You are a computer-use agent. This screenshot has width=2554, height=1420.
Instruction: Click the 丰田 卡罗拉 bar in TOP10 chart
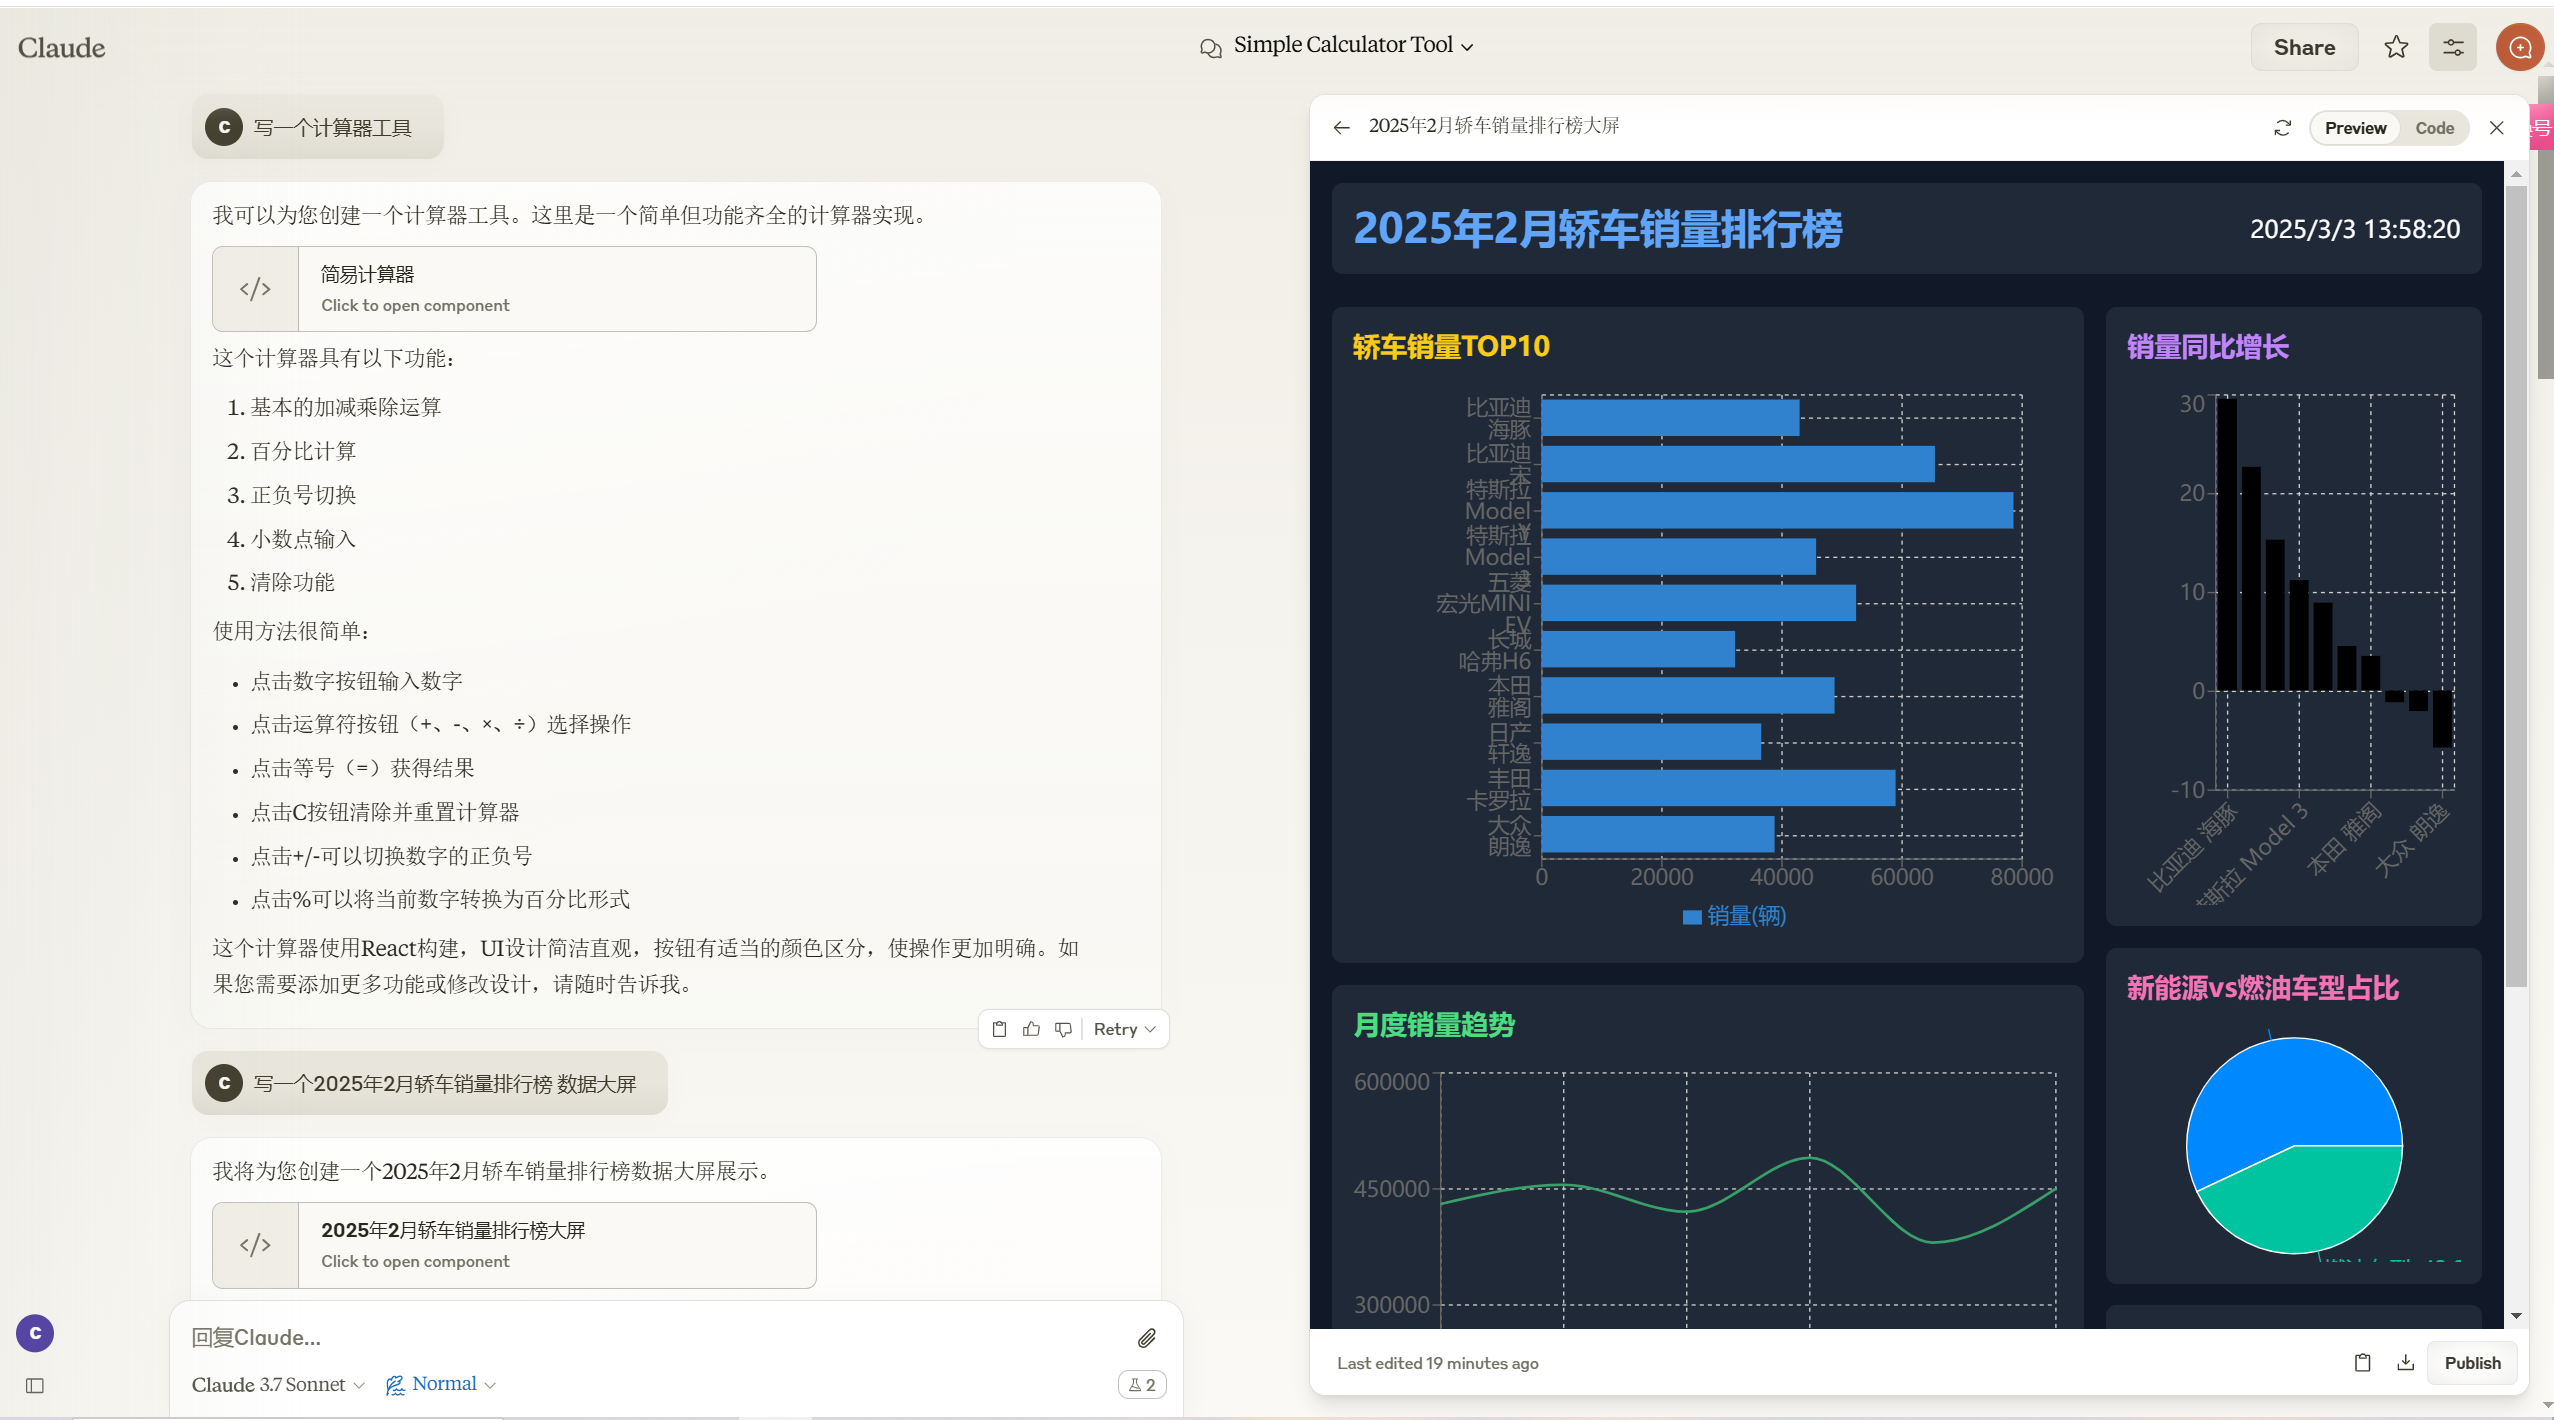(1718, 788)
